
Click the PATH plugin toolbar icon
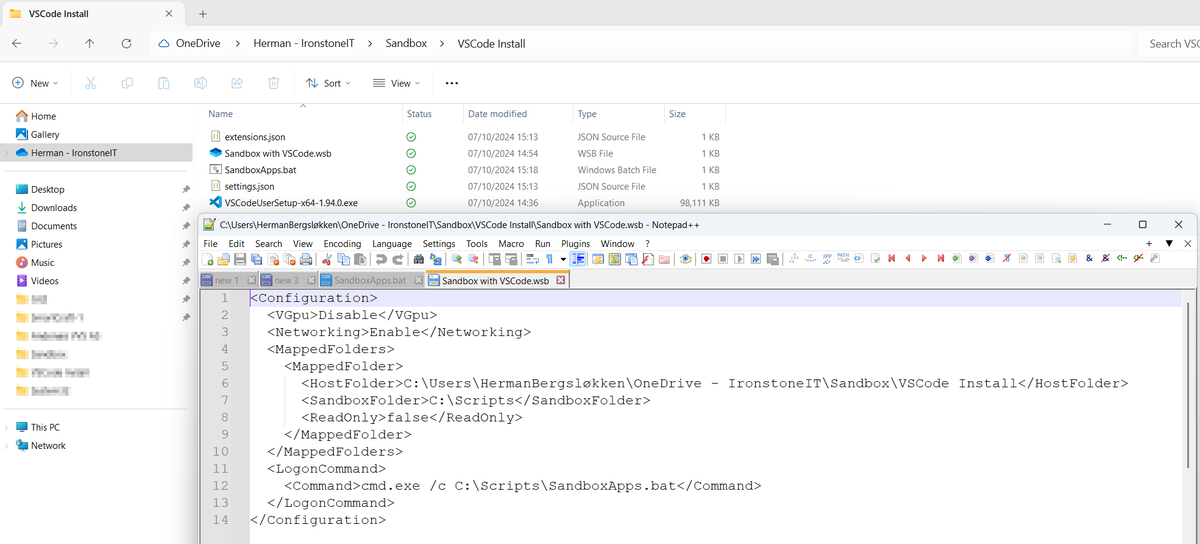(843, 259)
